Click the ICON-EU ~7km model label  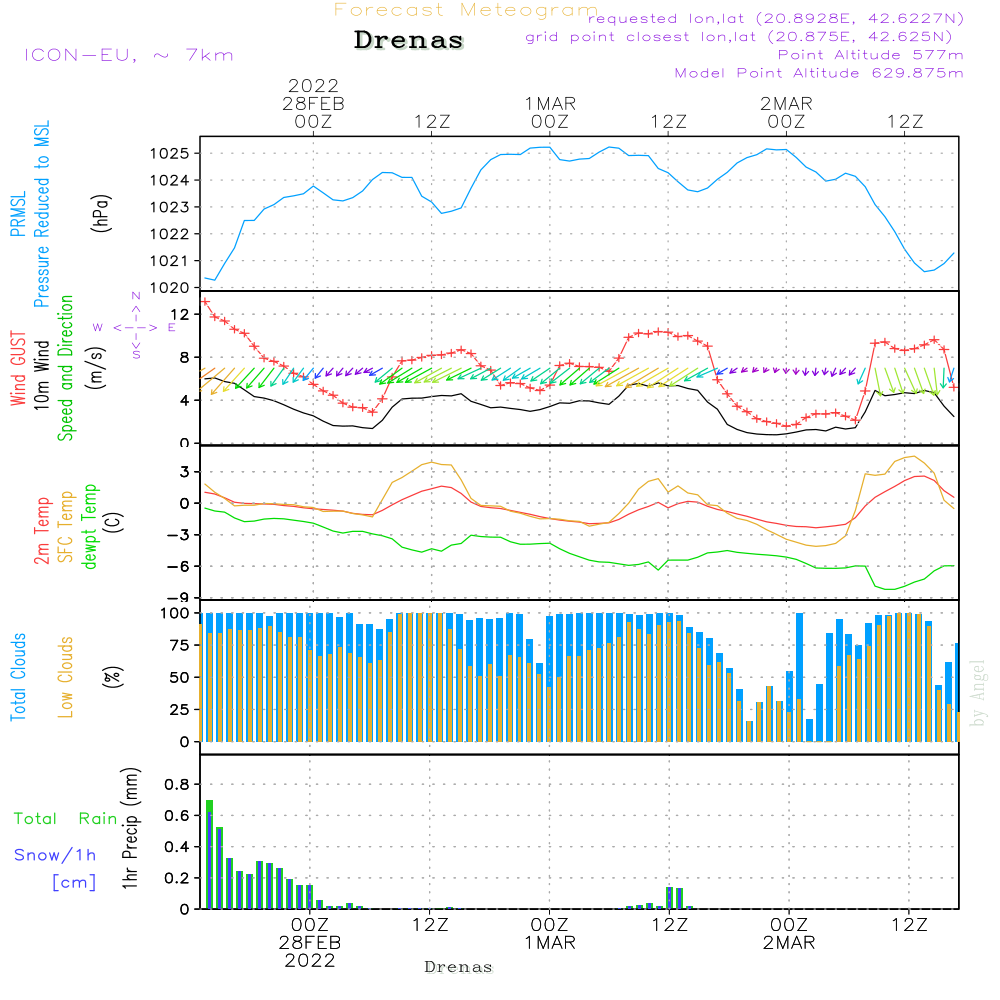click(128, 55)
